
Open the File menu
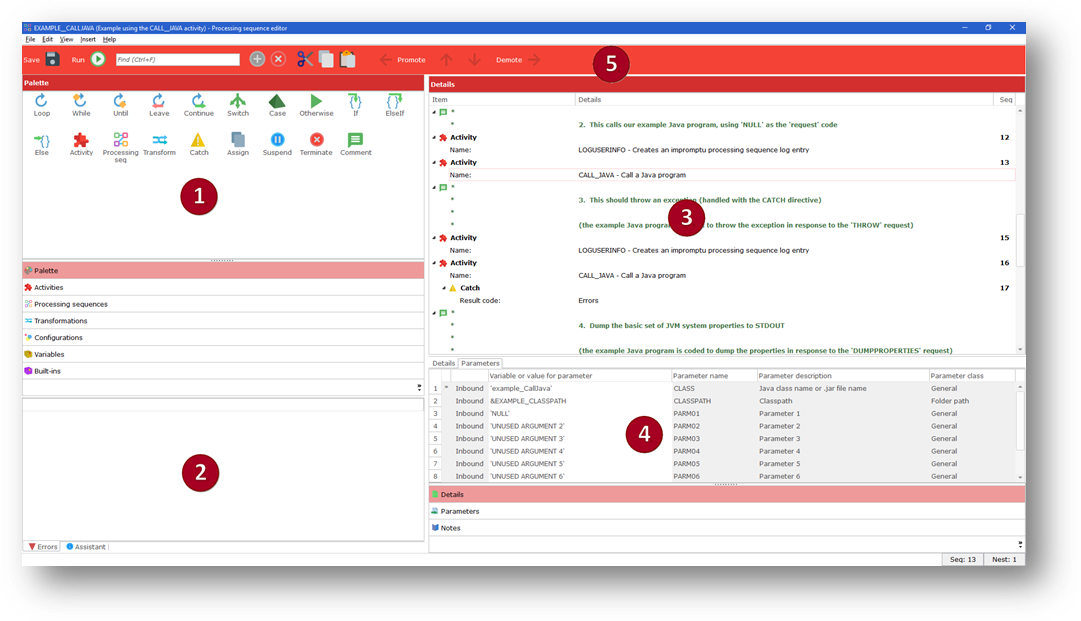point(30,39)
